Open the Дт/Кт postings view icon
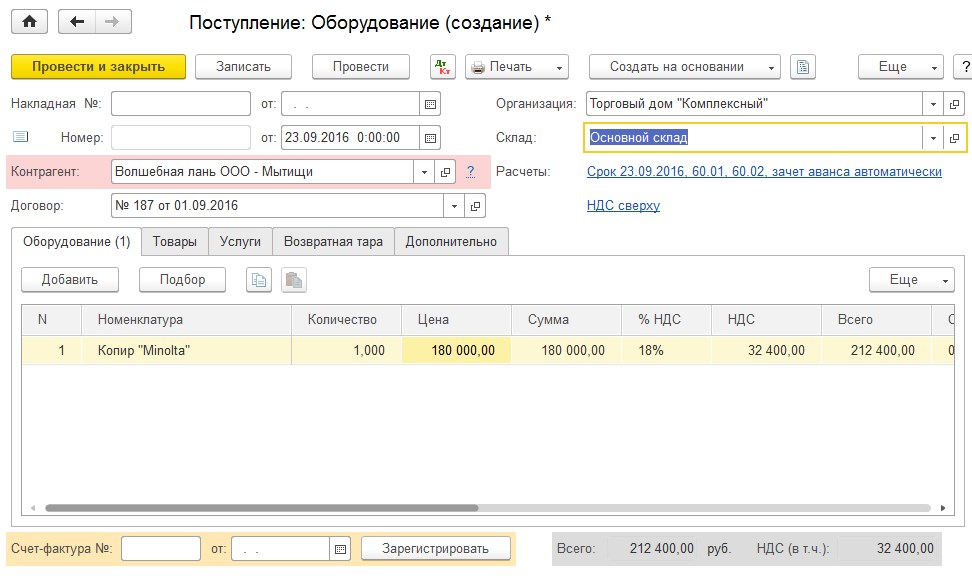This screenshot has width=972, height=583. 441,66
